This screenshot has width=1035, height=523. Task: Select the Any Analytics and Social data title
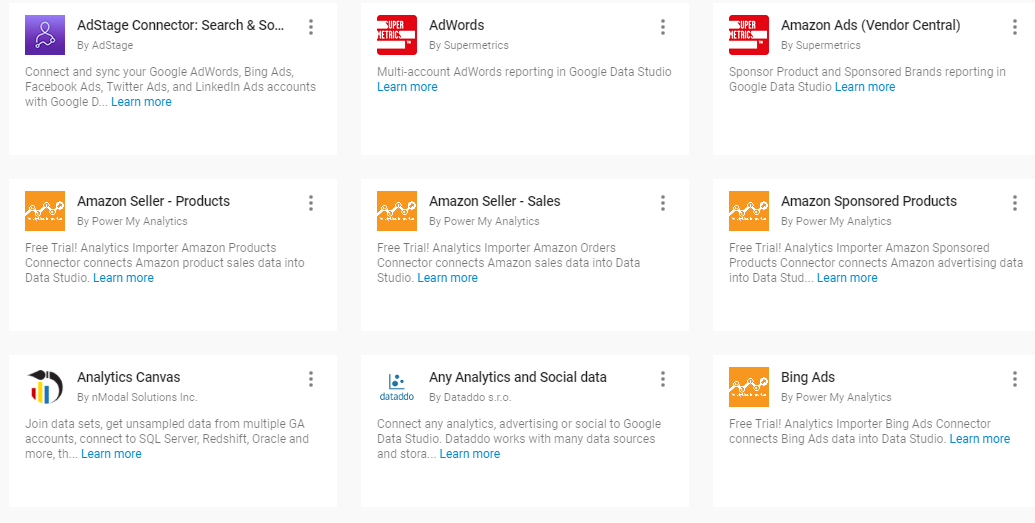517,377
